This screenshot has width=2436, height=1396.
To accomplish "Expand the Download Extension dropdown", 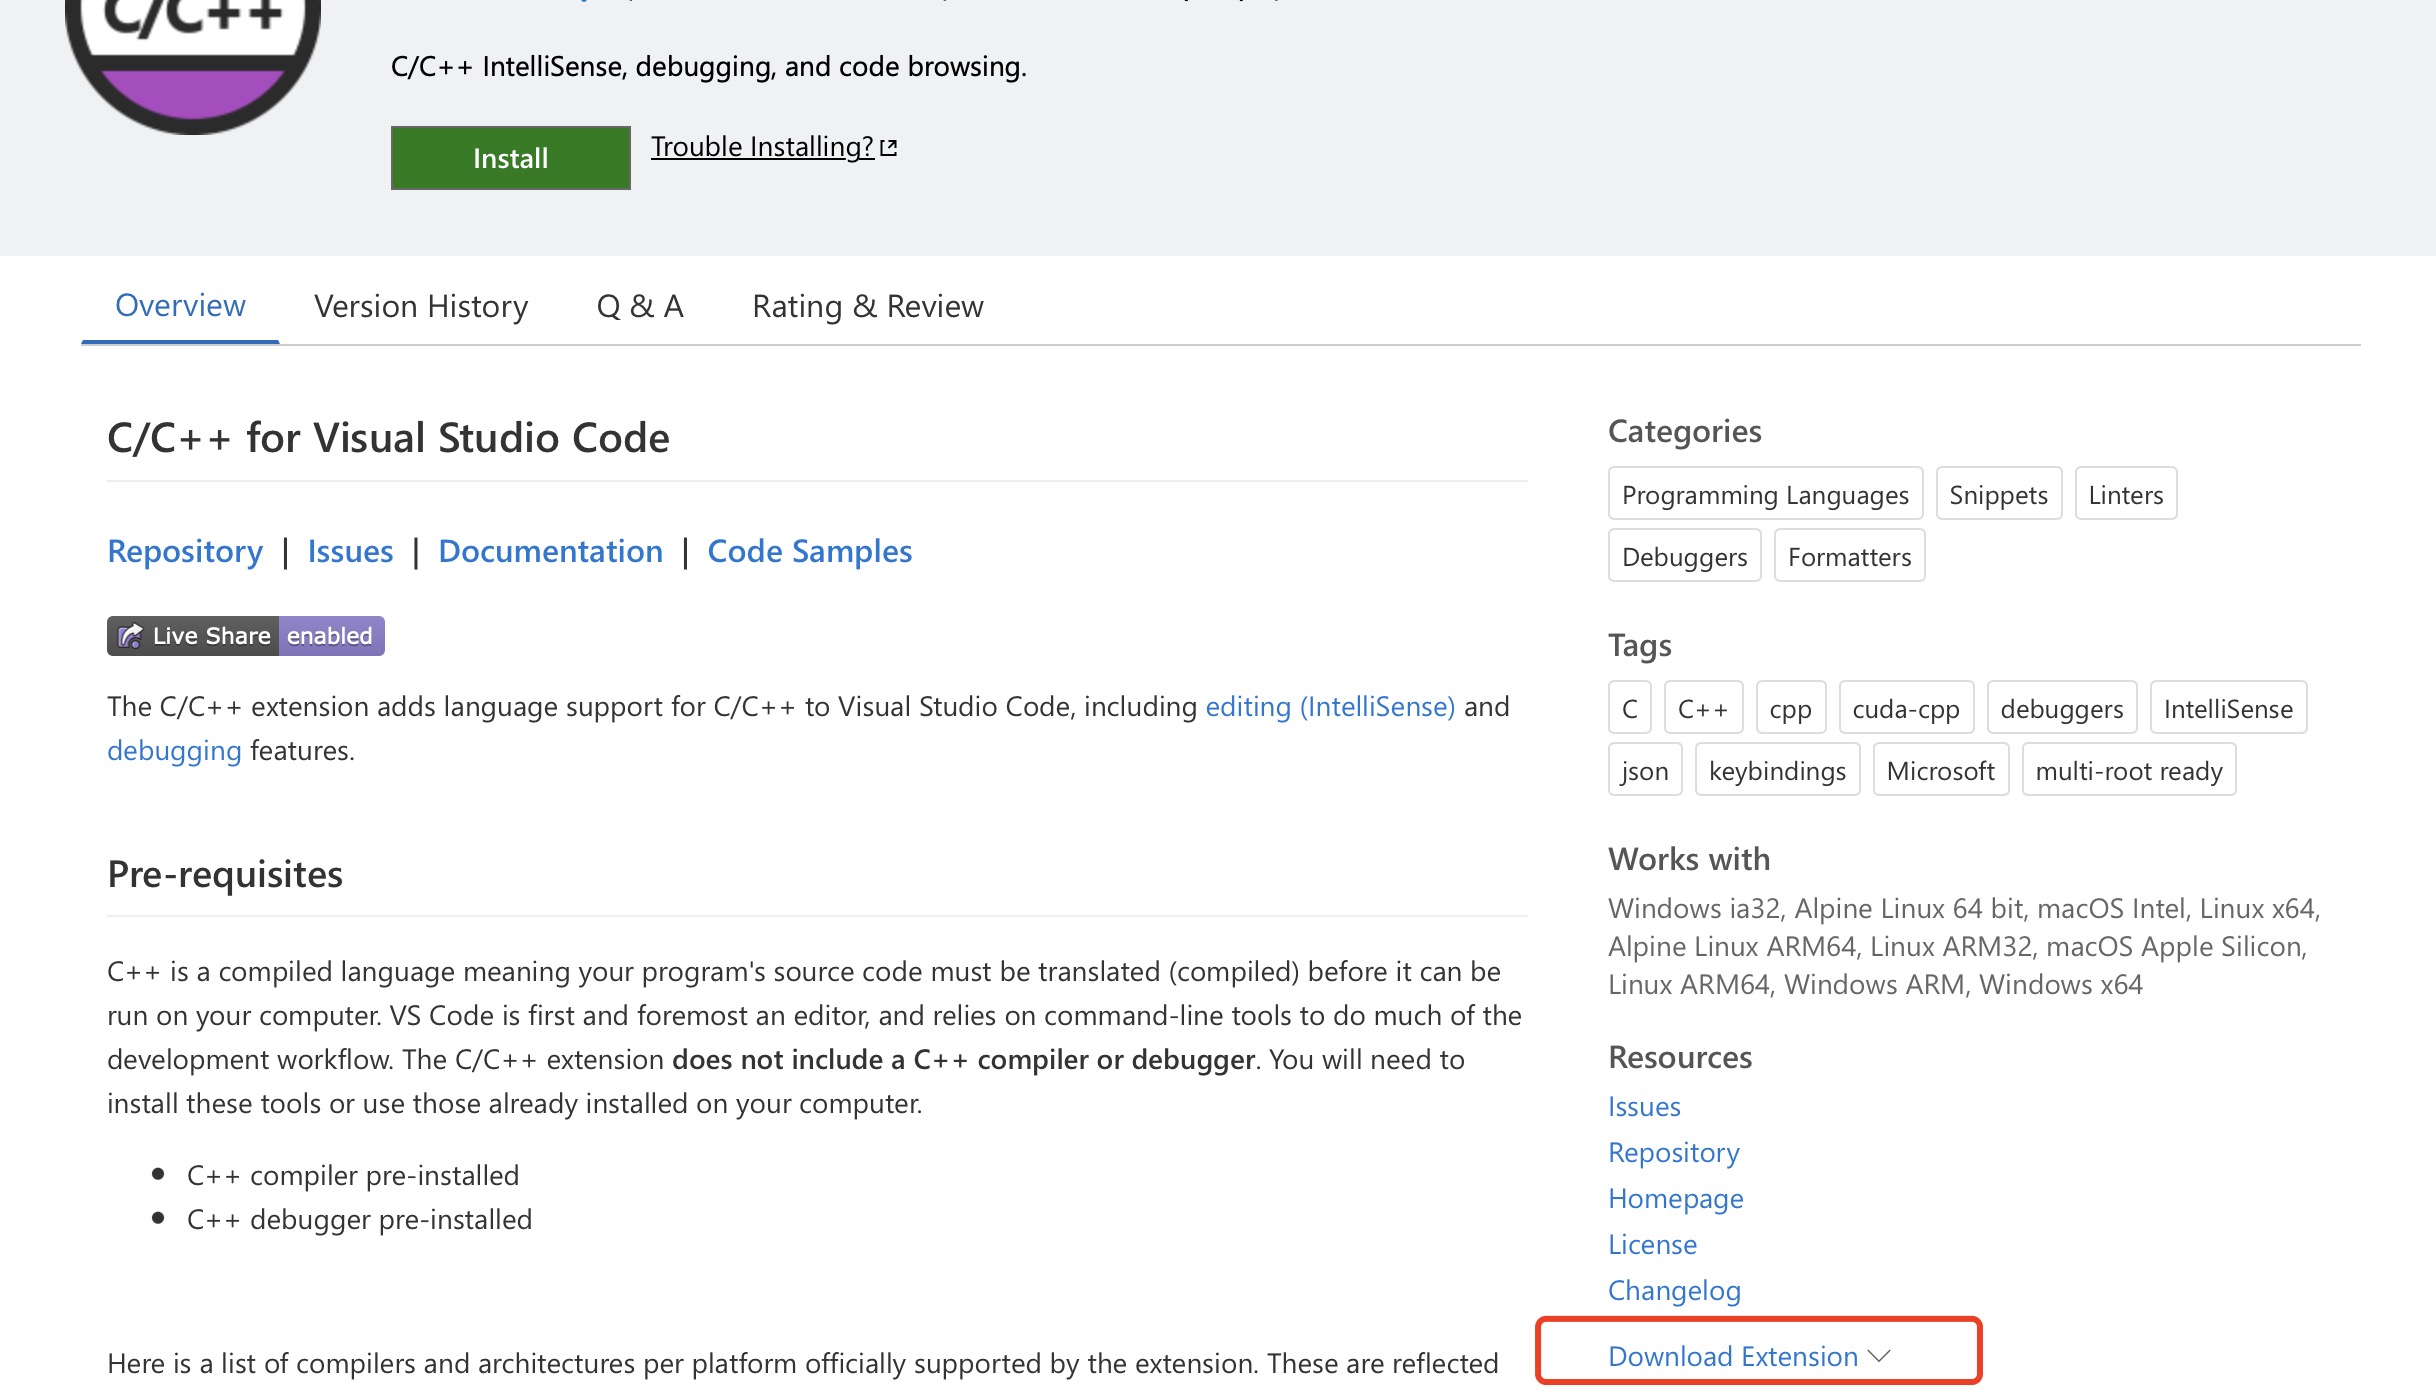I will tap(1732, 1356).
